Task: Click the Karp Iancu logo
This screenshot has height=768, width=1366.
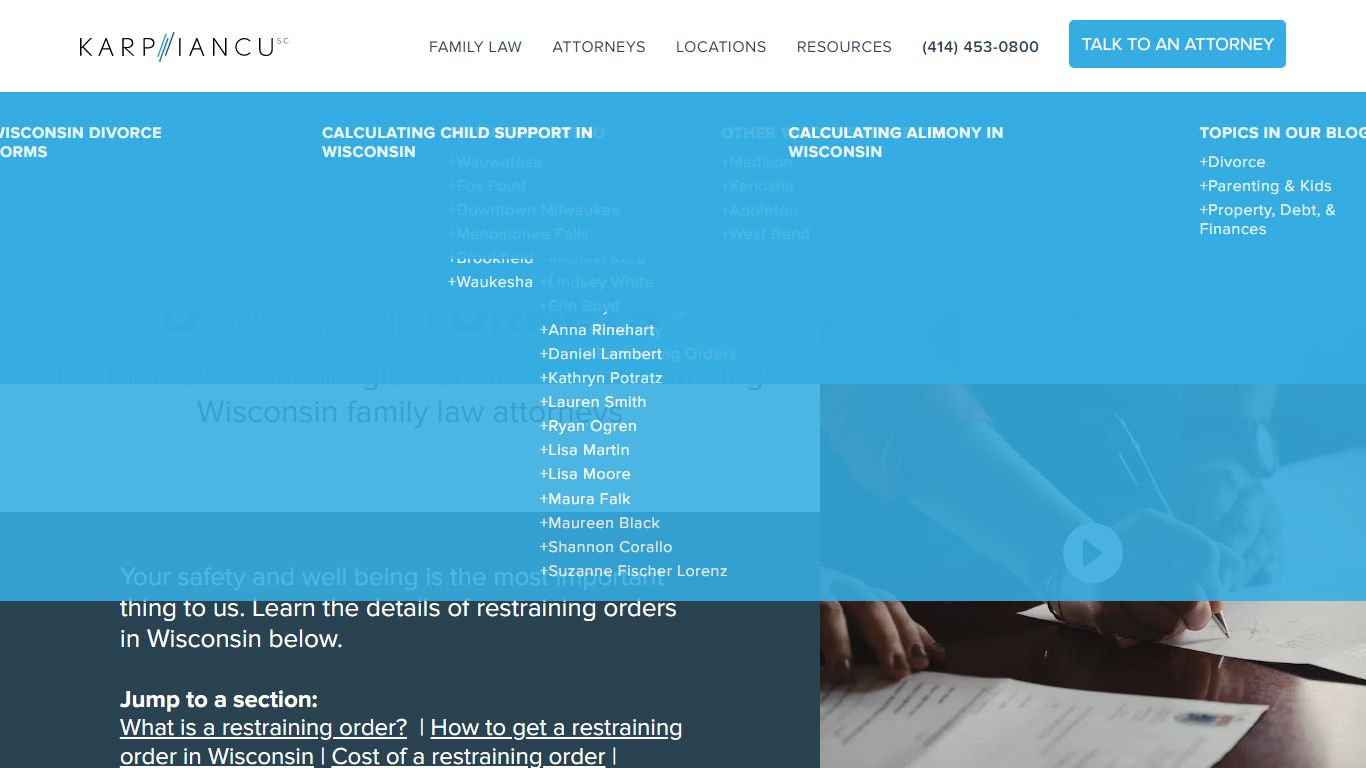Action: point(184,46)
